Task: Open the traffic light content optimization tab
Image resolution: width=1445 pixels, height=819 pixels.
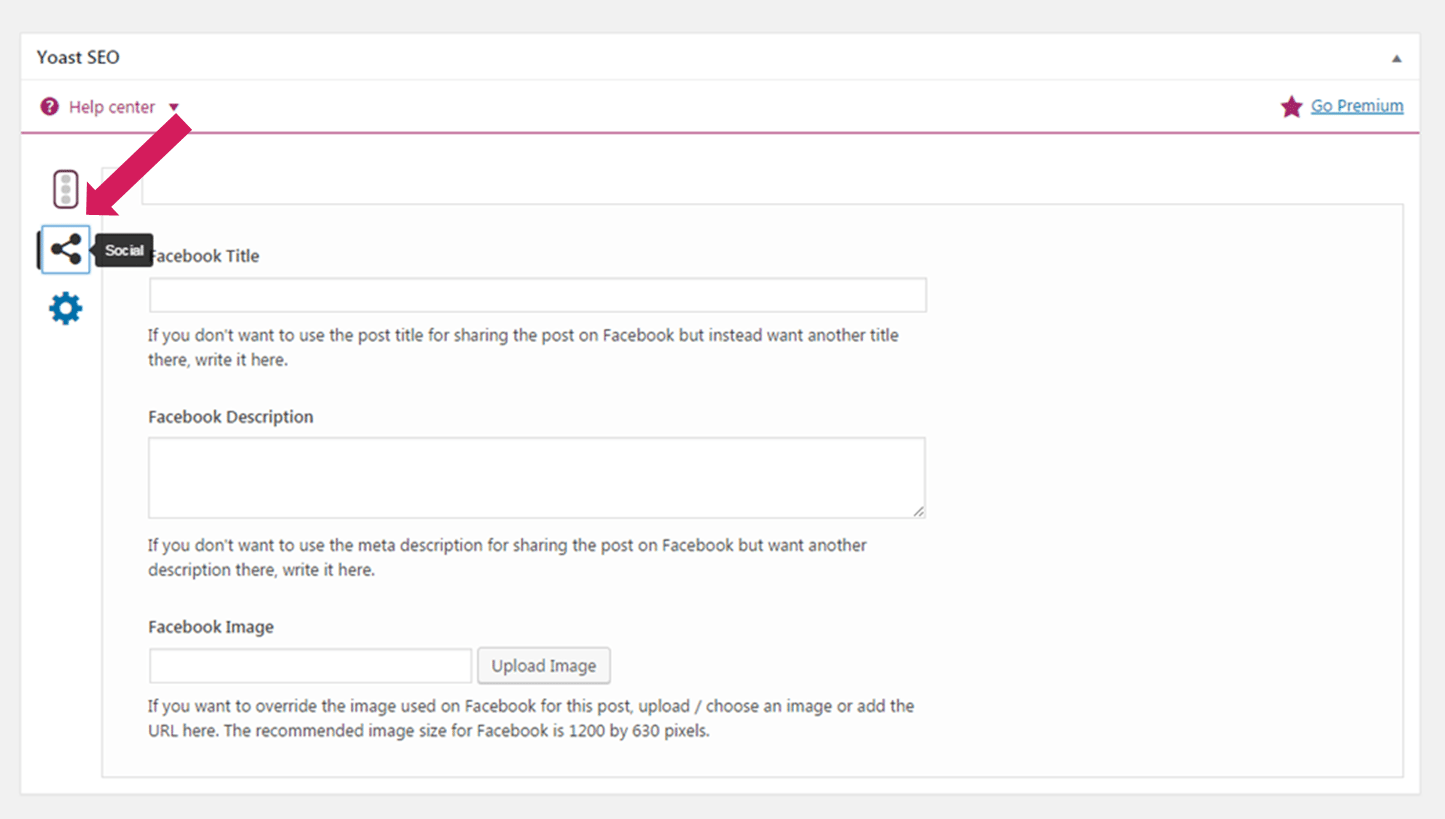Action: pos(66,189)
